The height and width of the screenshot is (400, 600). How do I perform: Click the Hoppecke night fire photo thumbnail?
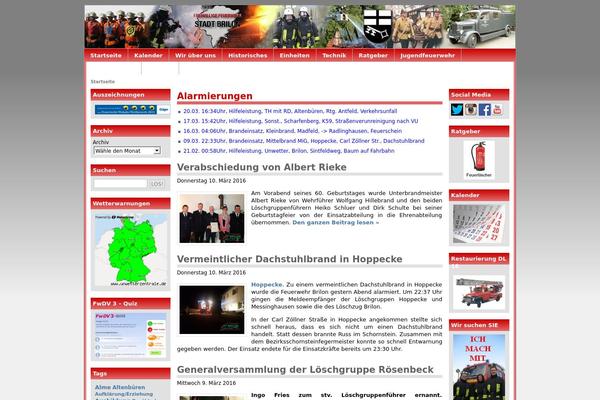(x=212, y=310)
